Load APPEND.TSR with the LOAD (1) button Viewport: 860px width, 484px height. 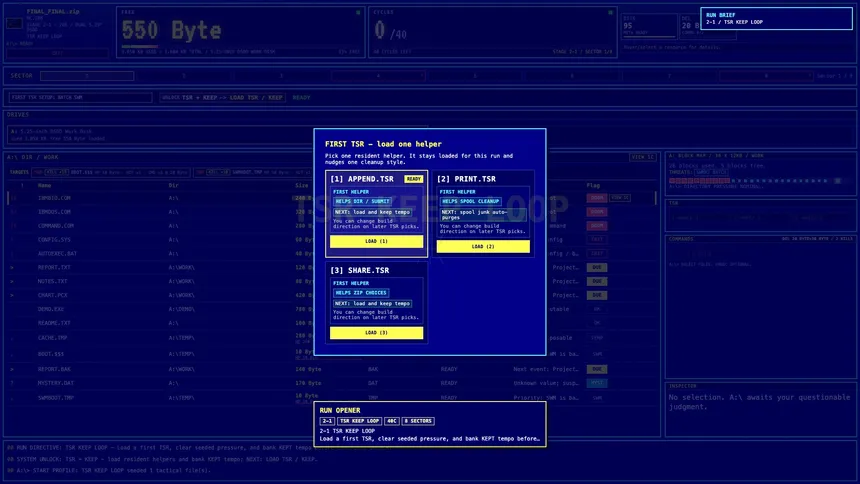(x=376, y=241)
